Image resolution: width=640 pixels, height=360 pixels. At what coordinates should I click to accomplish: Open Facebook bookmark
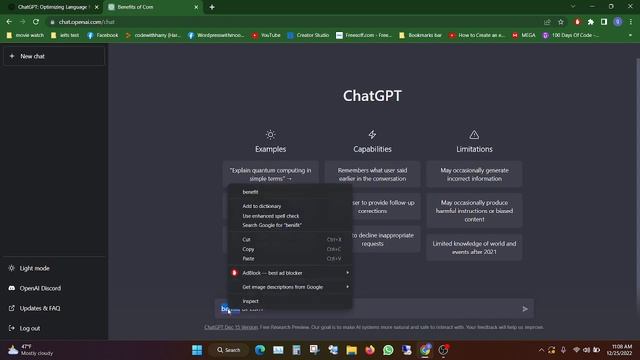click(x=102, y=35)
